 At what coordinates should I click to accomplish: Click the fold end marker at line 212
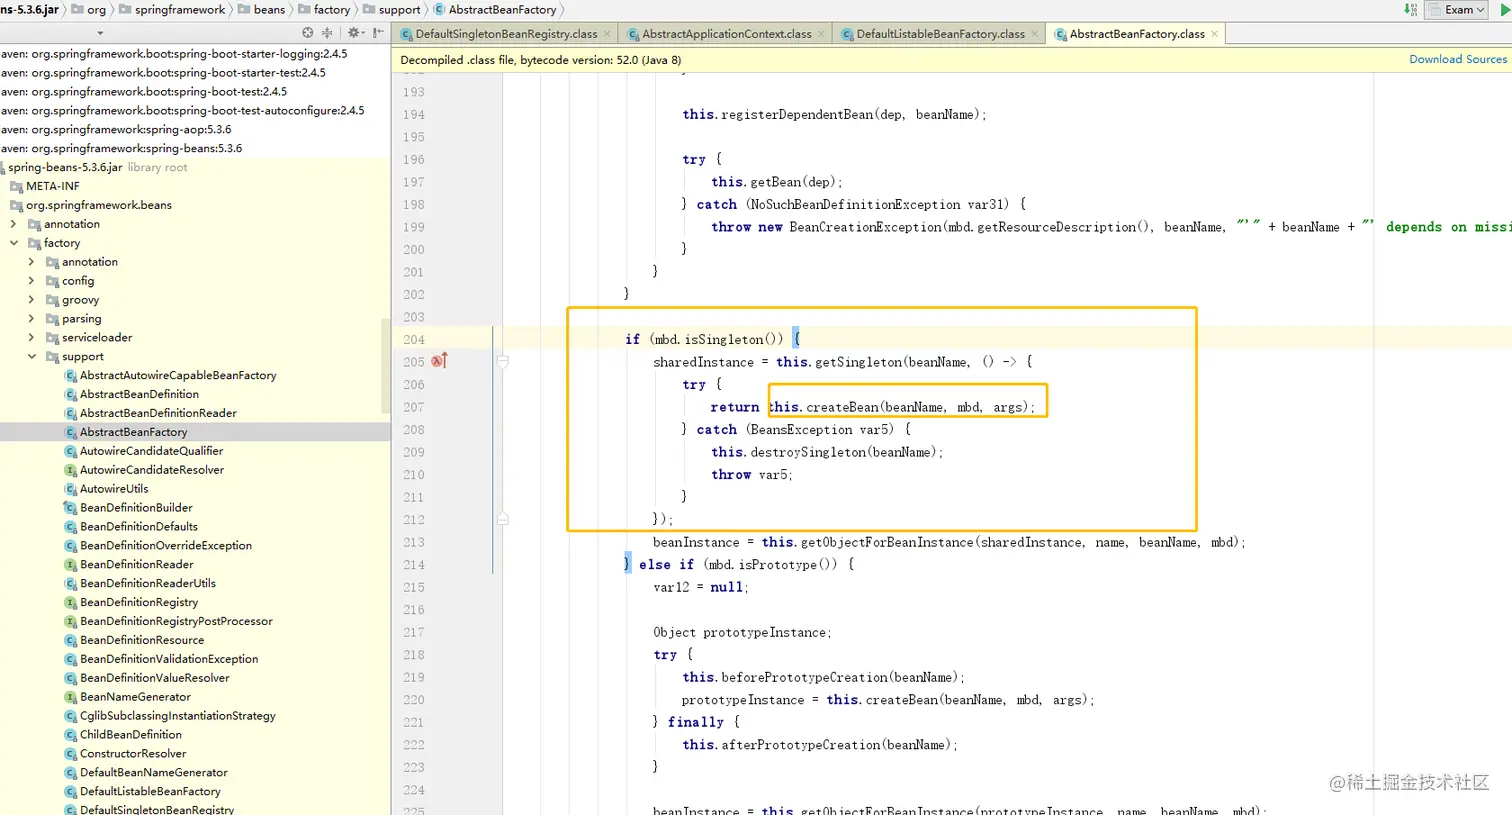[x=503, y=519]
